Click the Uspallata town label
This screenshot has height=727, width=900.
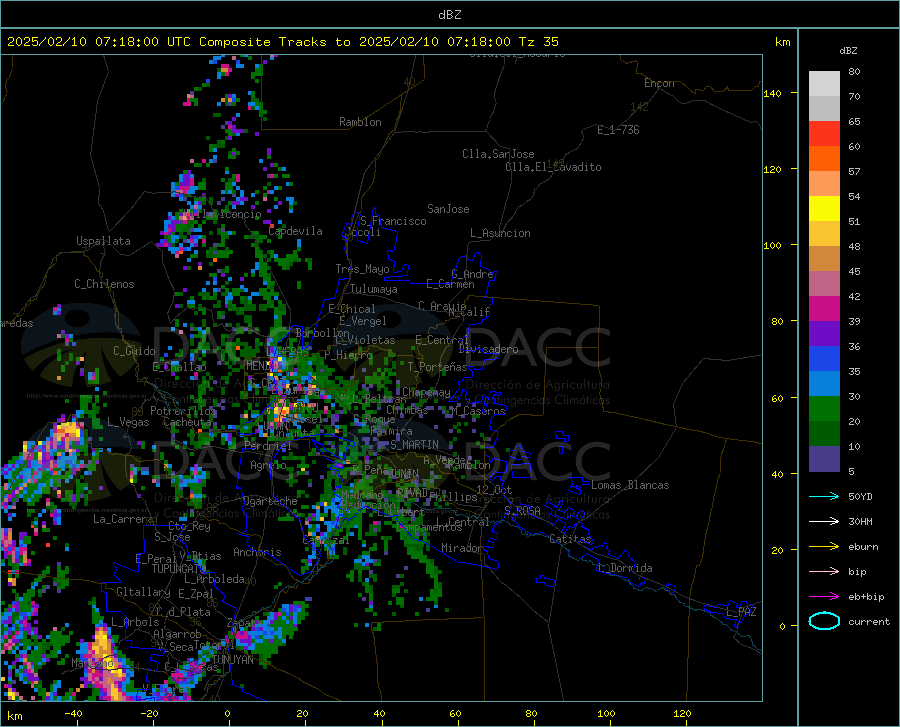[103, 241]
